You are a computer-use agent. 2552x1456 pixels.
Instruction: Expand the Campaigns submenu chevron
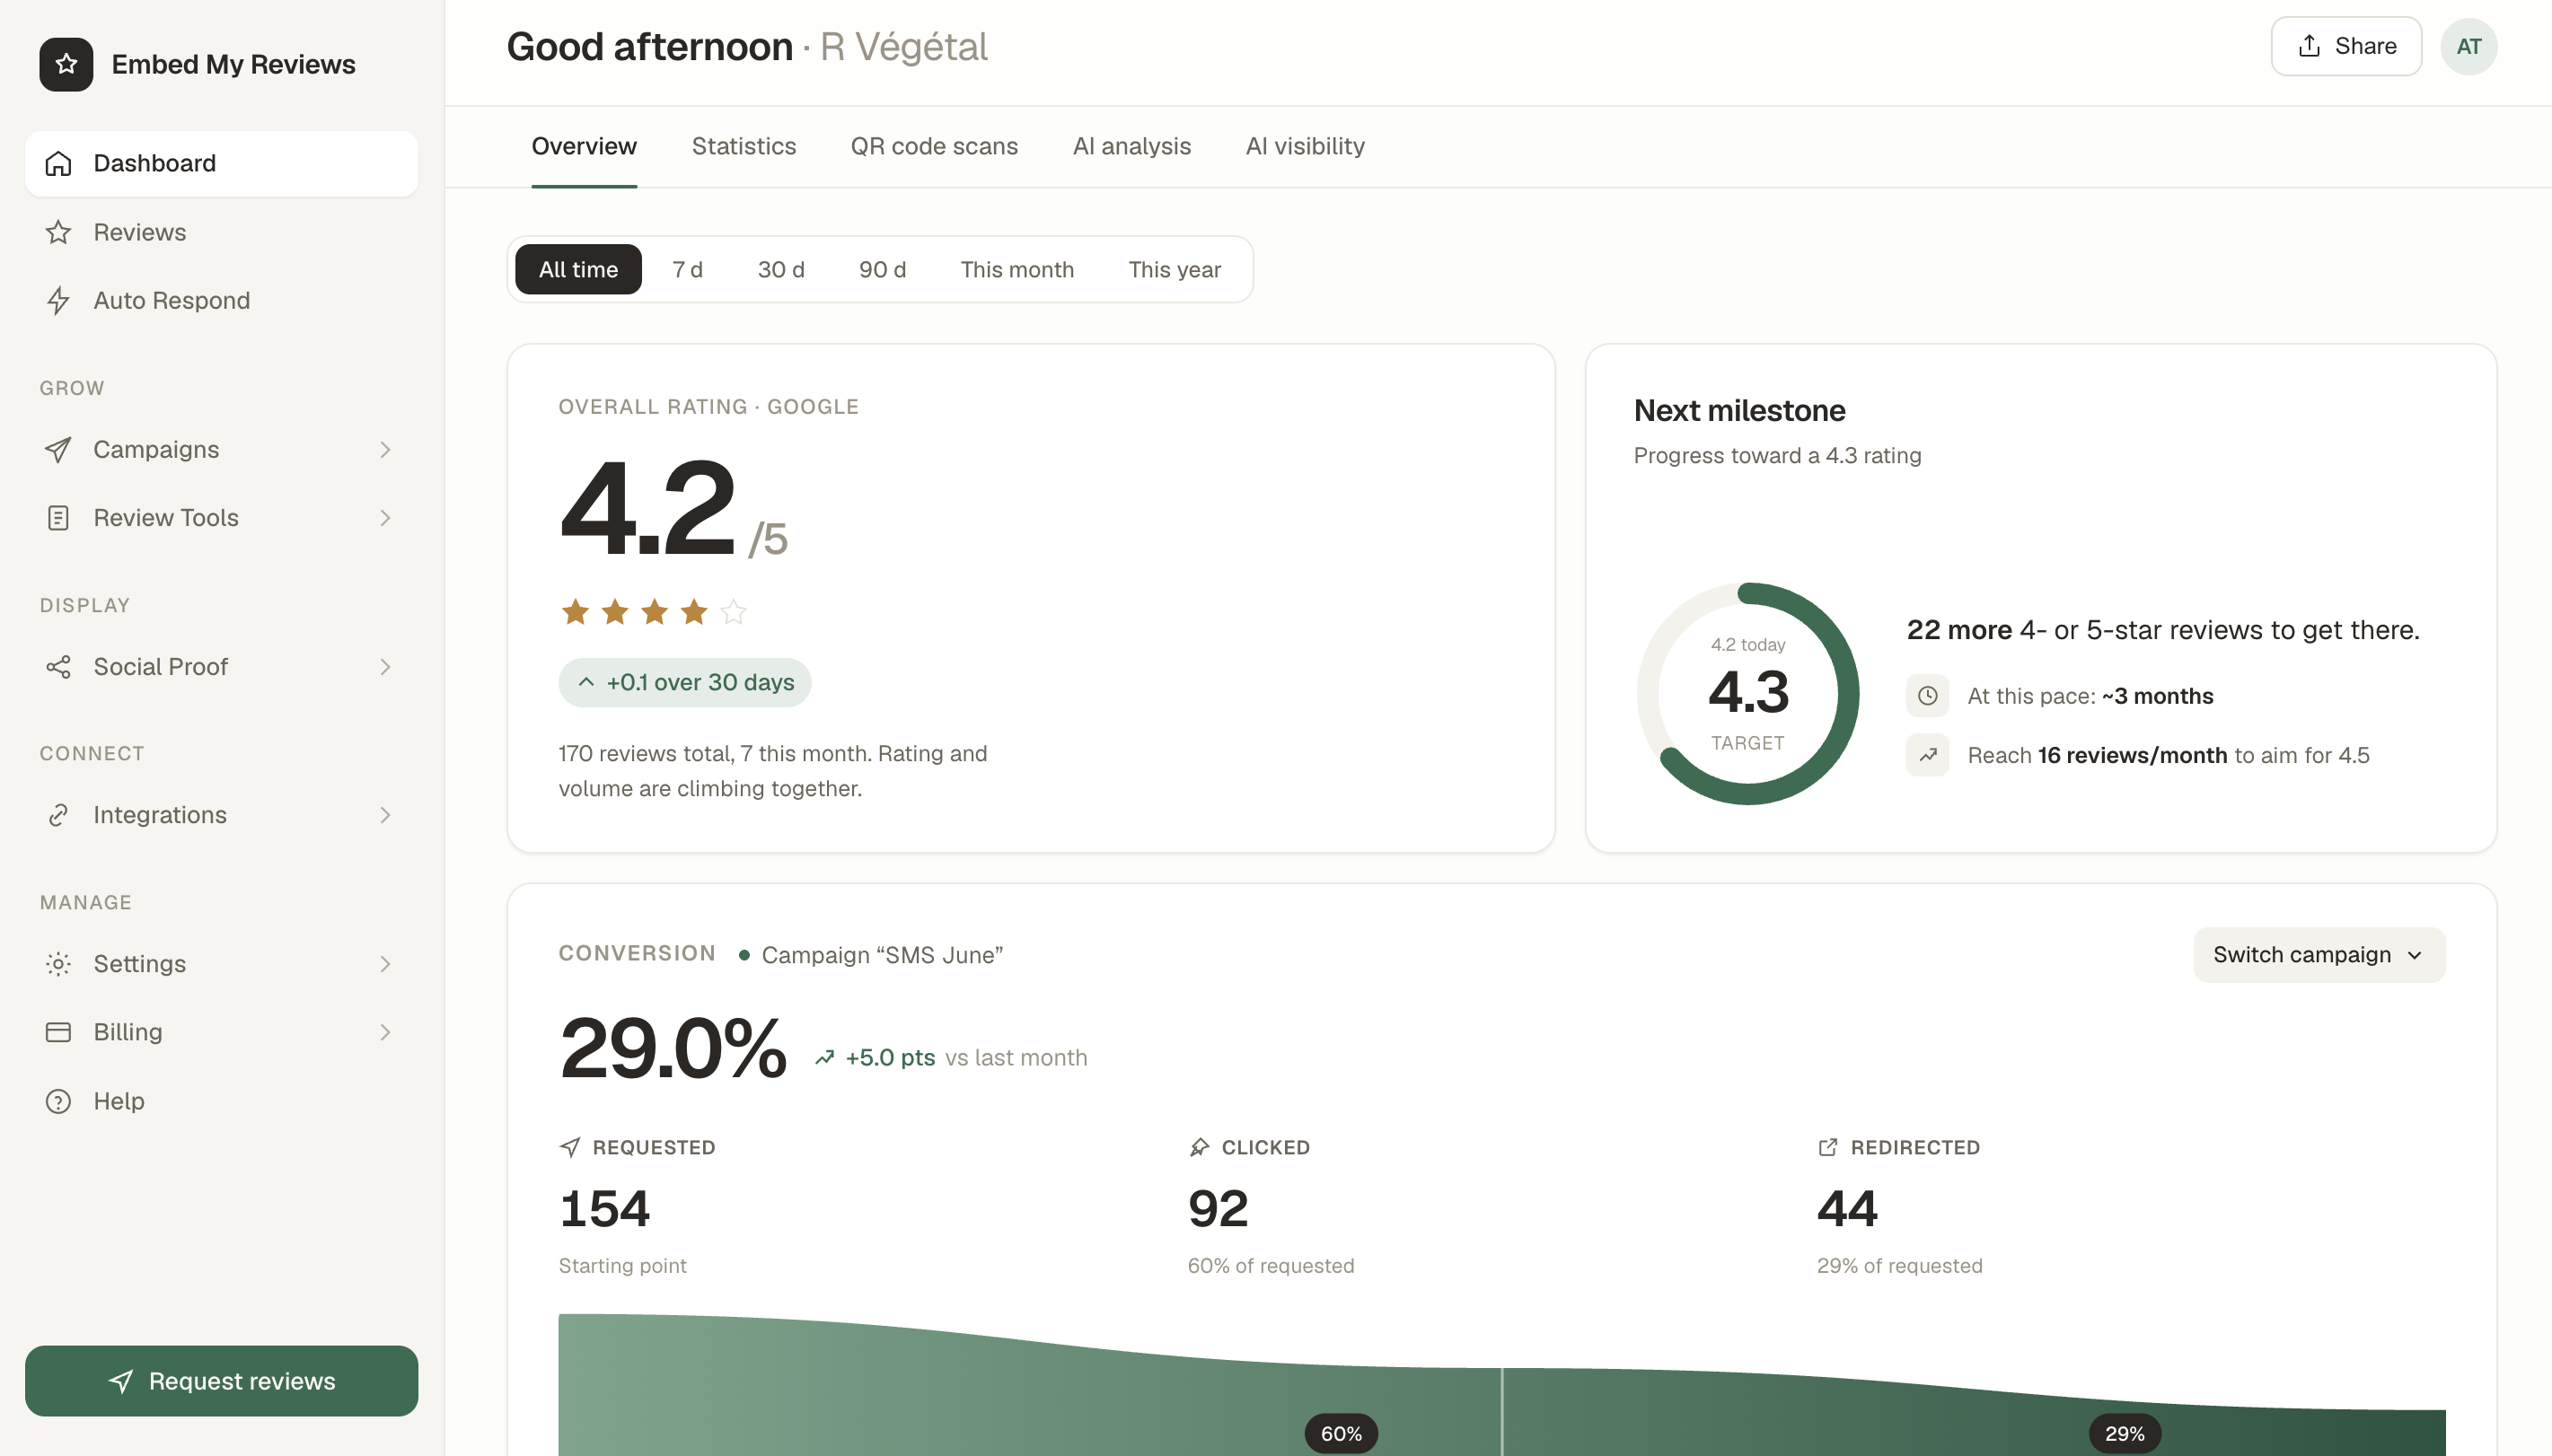pos(385,449)
